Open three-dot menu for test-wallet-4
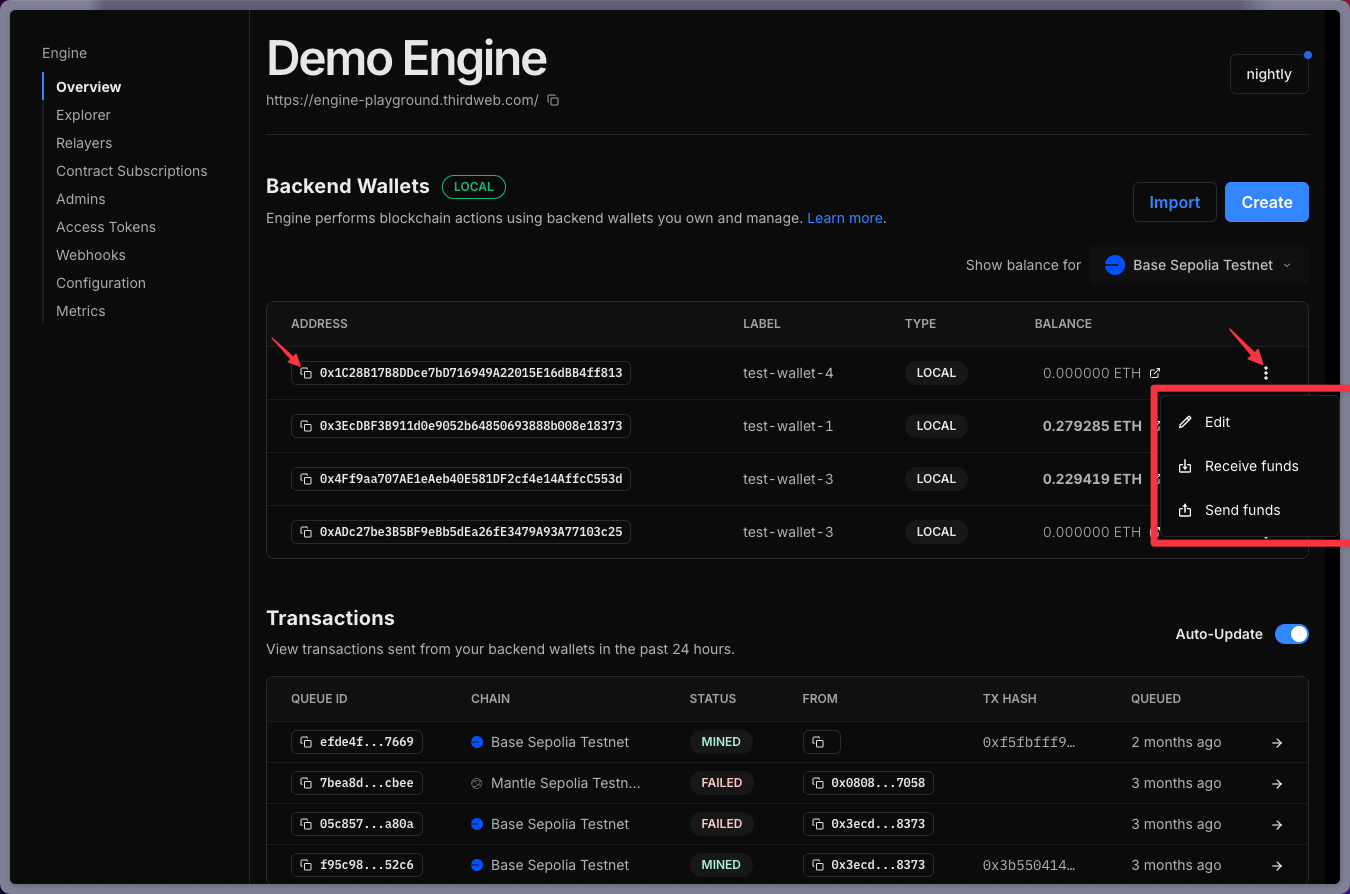Image resolution: width=1350 pixels, height=894 pixels. [x=1266, y=373]
